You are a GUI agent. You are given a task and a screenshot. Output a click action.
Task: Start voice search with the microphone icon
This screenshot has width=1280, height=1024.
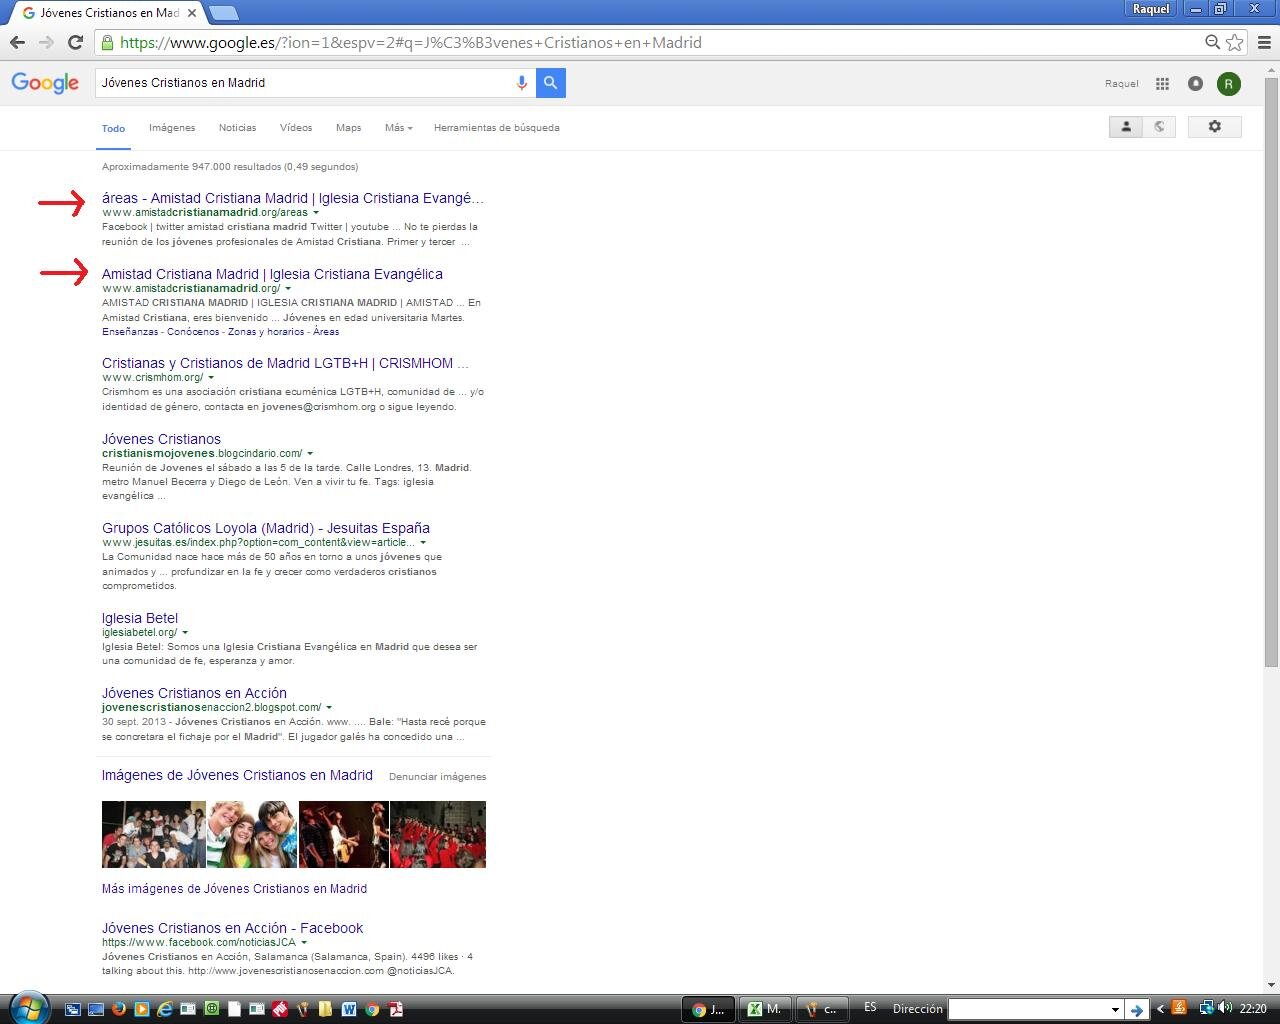click(521, 83)
